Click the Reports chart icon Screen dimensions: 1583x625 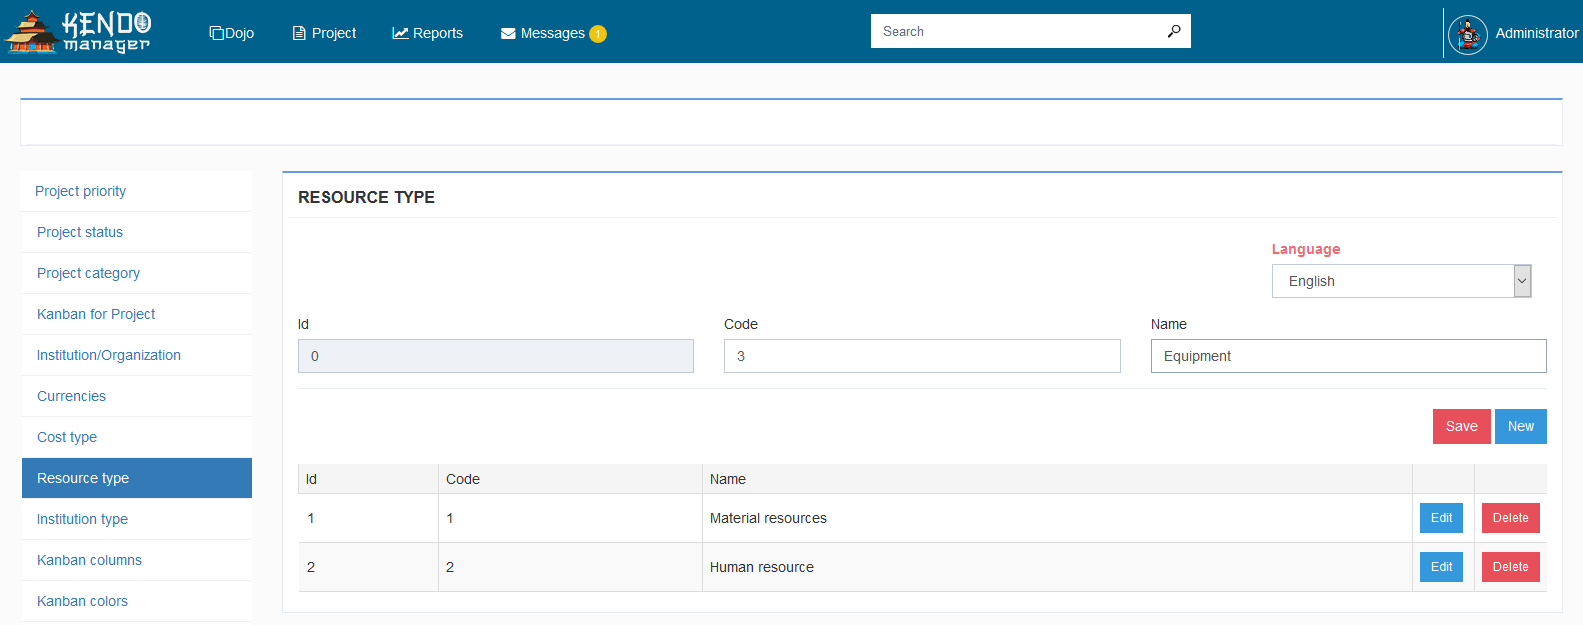pyautogui.click(x=400, y=33)
